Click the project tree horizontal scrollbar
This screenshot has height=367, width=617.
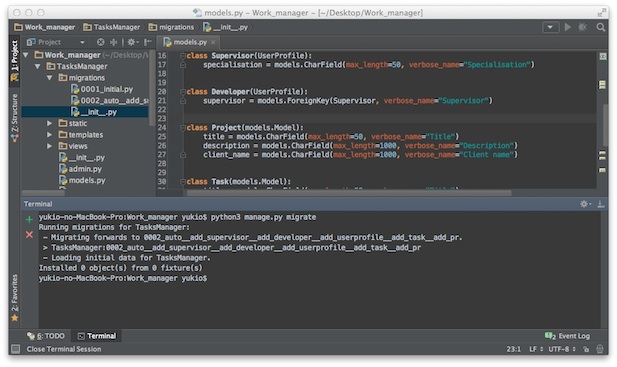43,193
